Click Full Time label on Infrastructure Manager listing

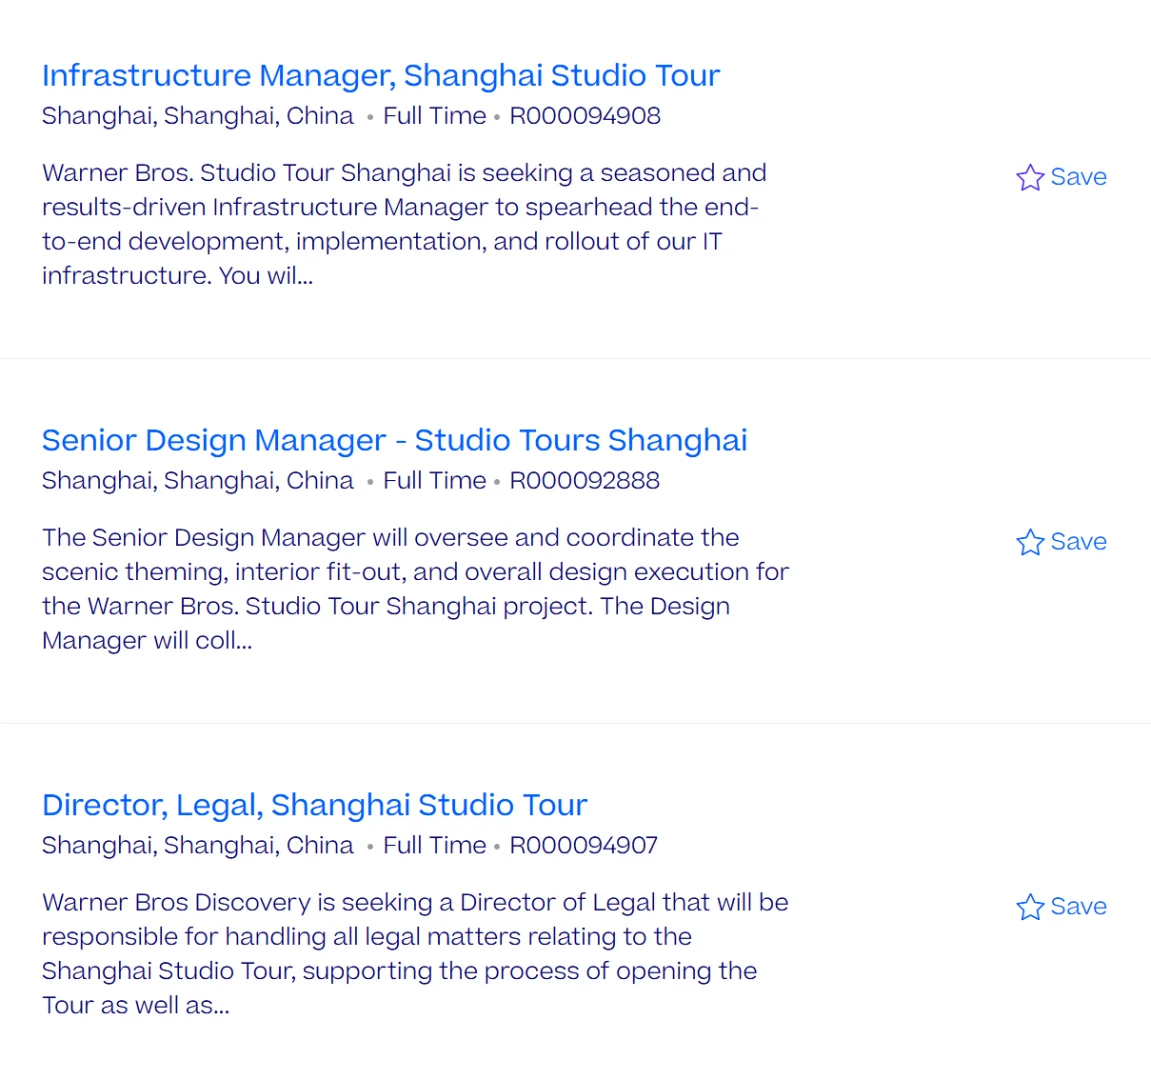(434, 116)
